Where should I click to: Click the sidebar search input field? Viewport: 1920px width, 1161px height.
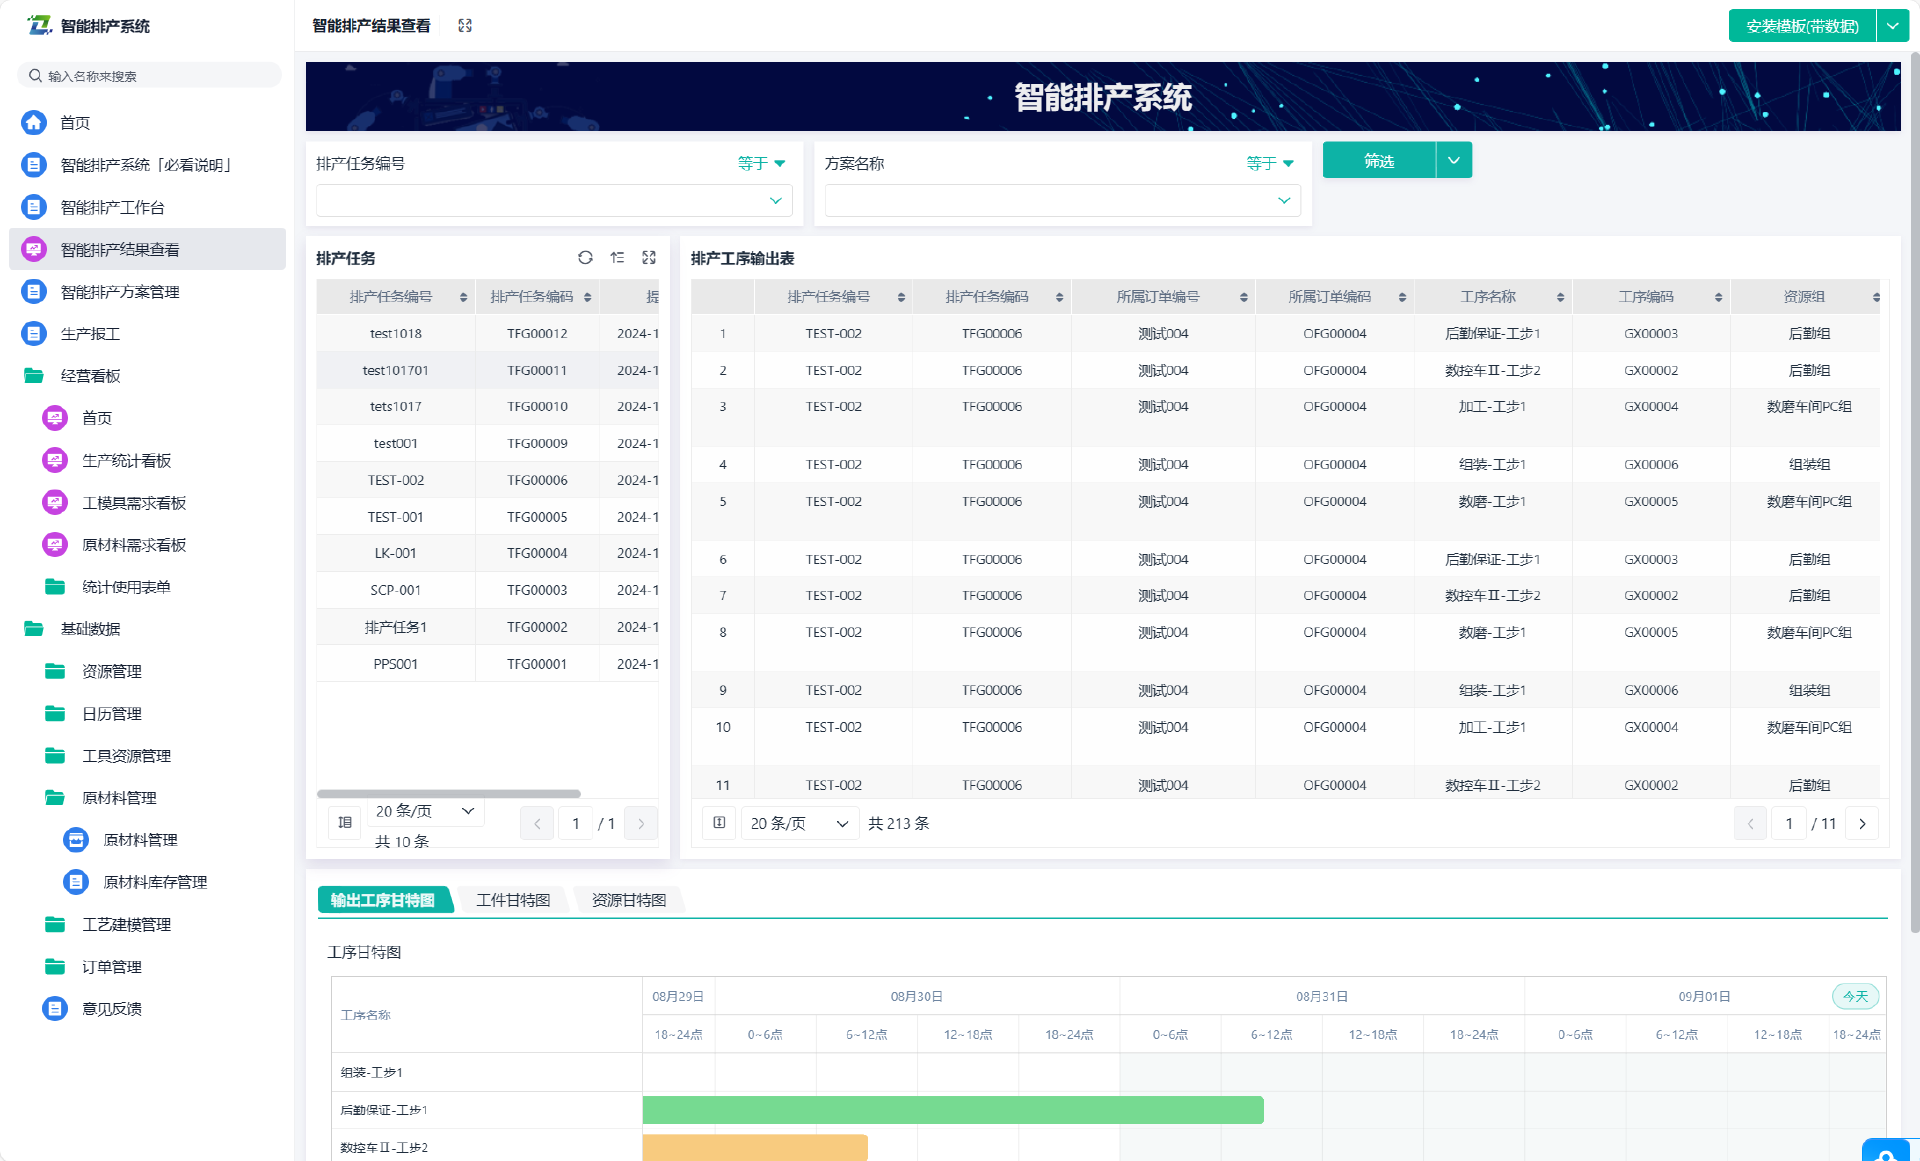click(x=150, y=76)
